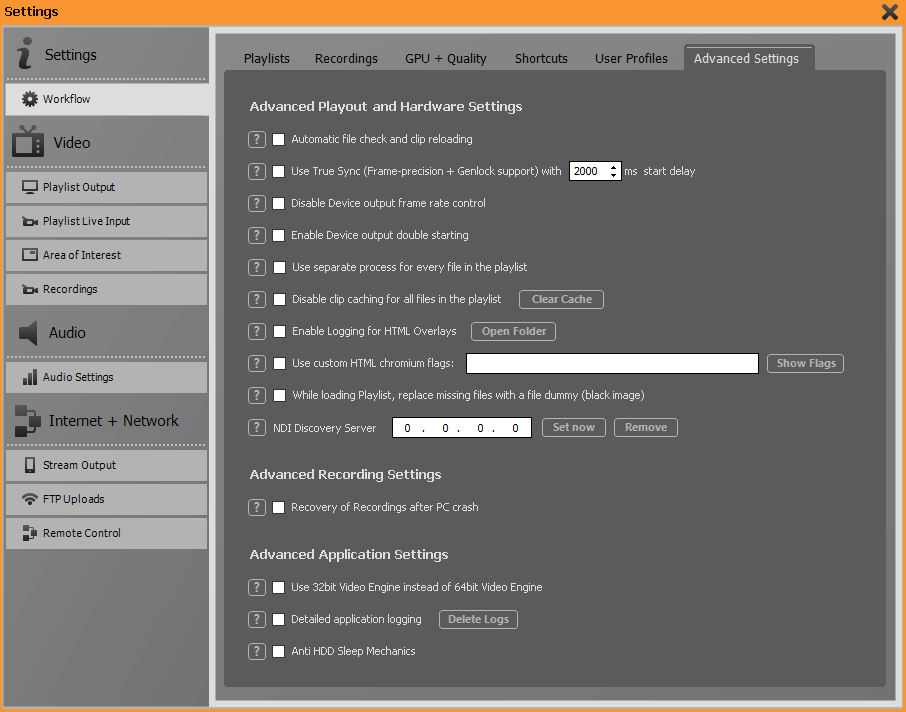Open help for Device output double starting
Image resolution: width=906 pixels, height=712 pixels.
tap(257, 235)
